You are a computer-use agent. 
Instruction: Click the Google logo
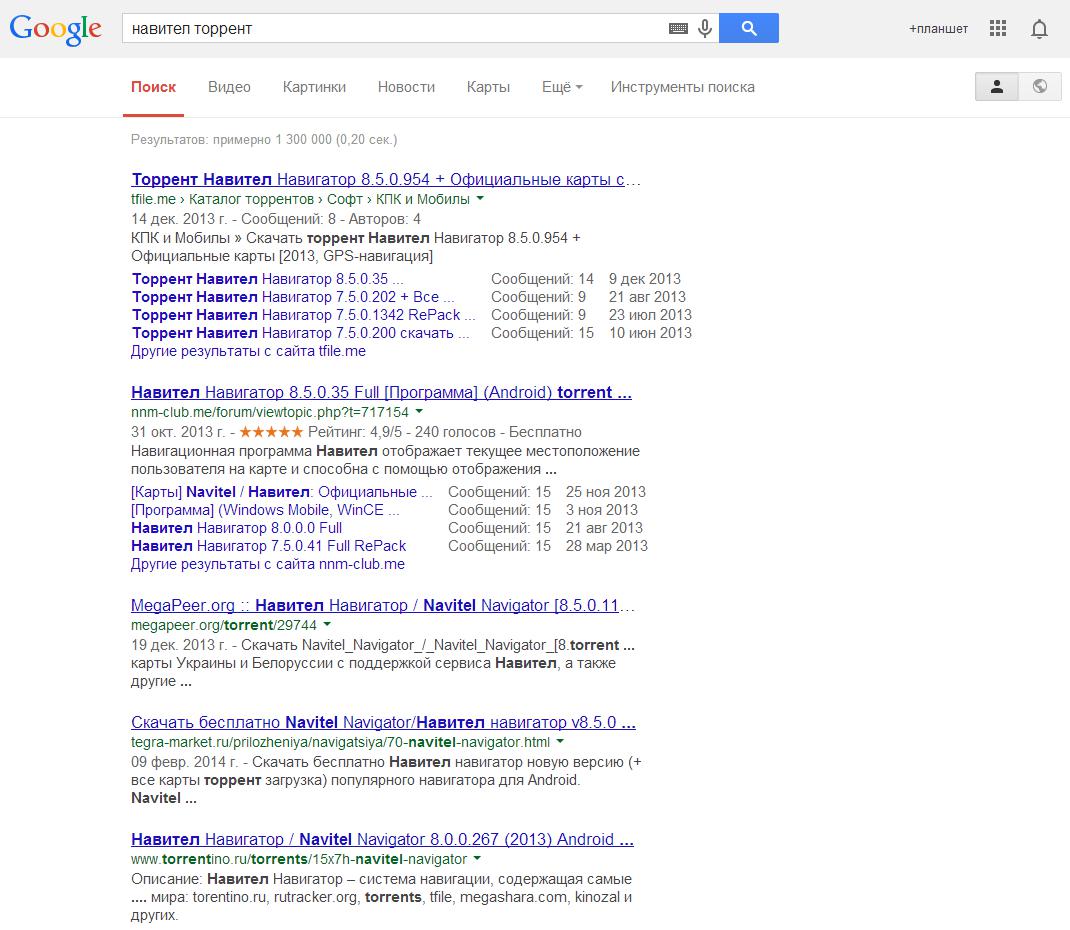click(55, 29)
